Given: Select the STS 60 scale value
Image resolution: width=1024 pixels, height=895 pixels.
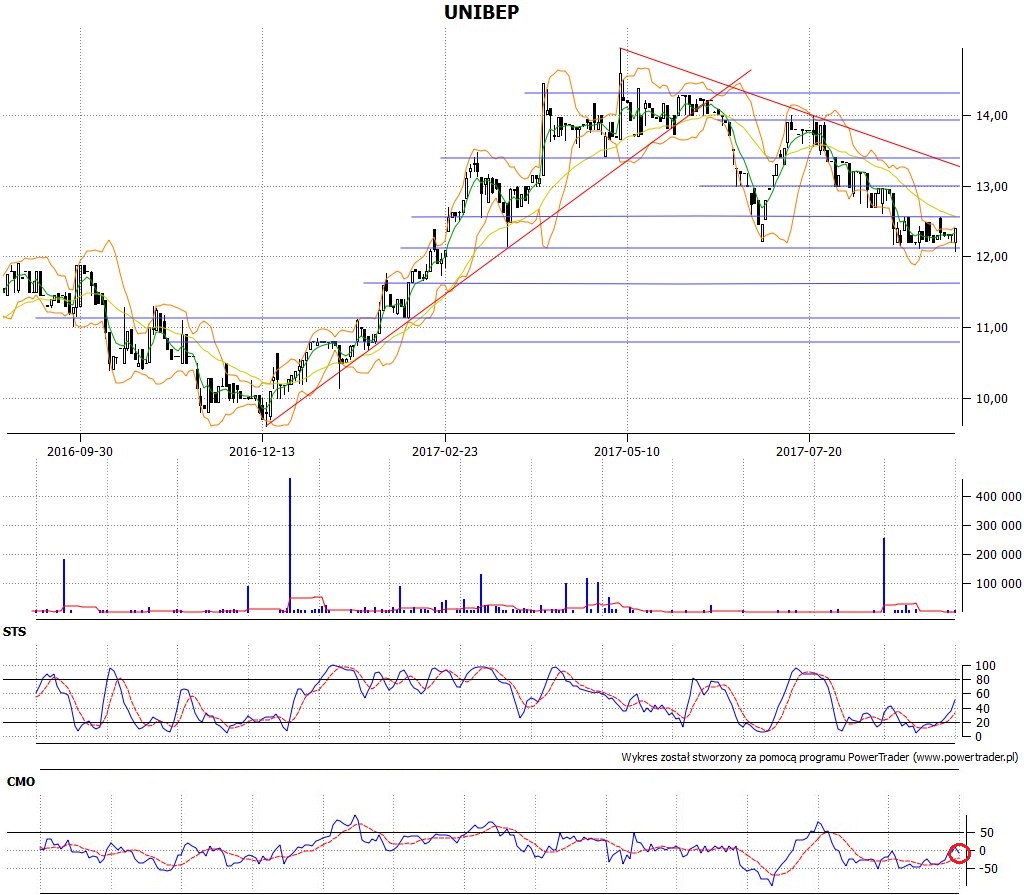Looking at the screenshot, I should [983, 694].
